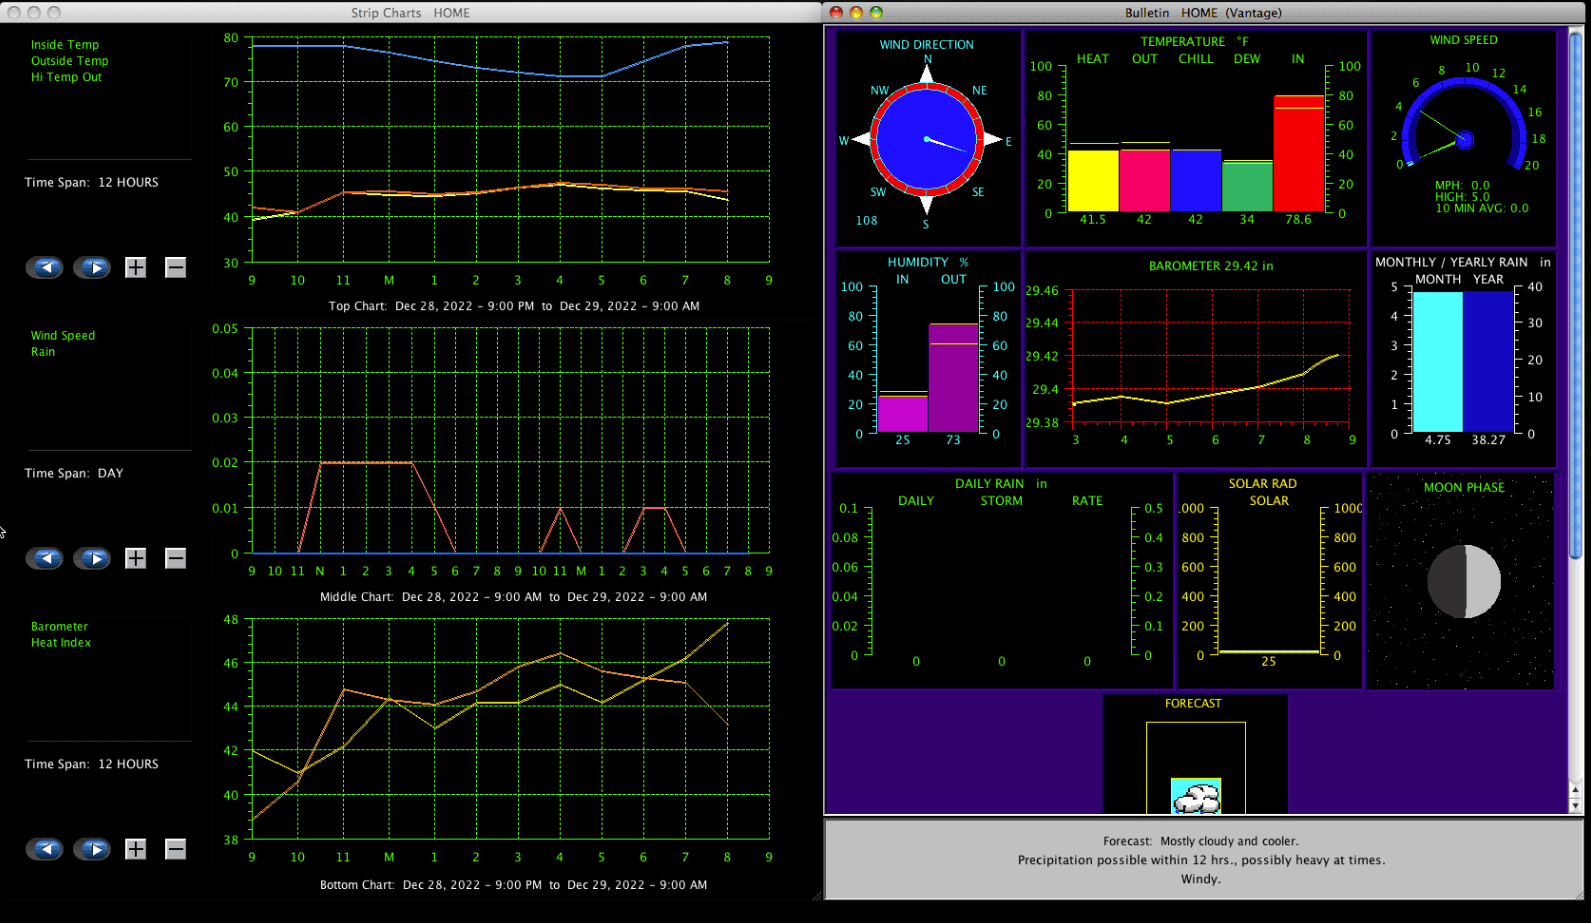Click the 'BAROMETER 29.42 in' heading
Viewport: 1591px width, 923px height.
(1210, 266)
